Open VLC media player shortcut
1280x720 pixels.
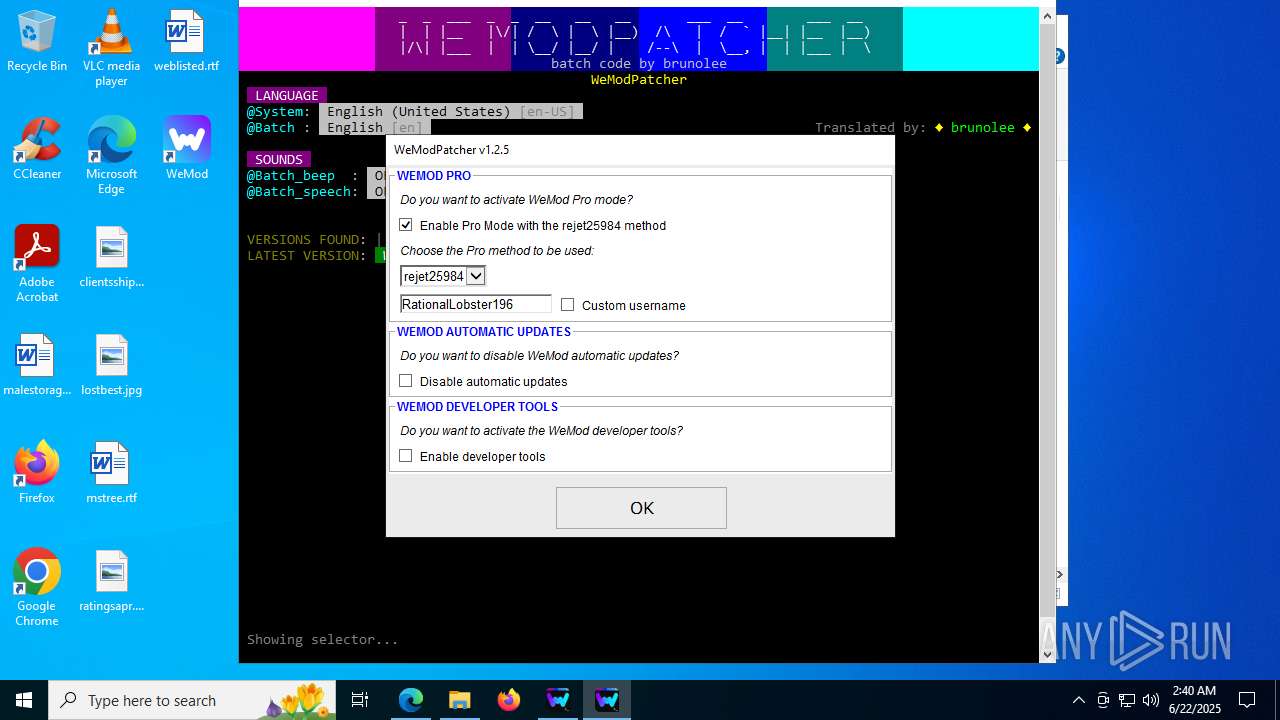tap(111, 47)
